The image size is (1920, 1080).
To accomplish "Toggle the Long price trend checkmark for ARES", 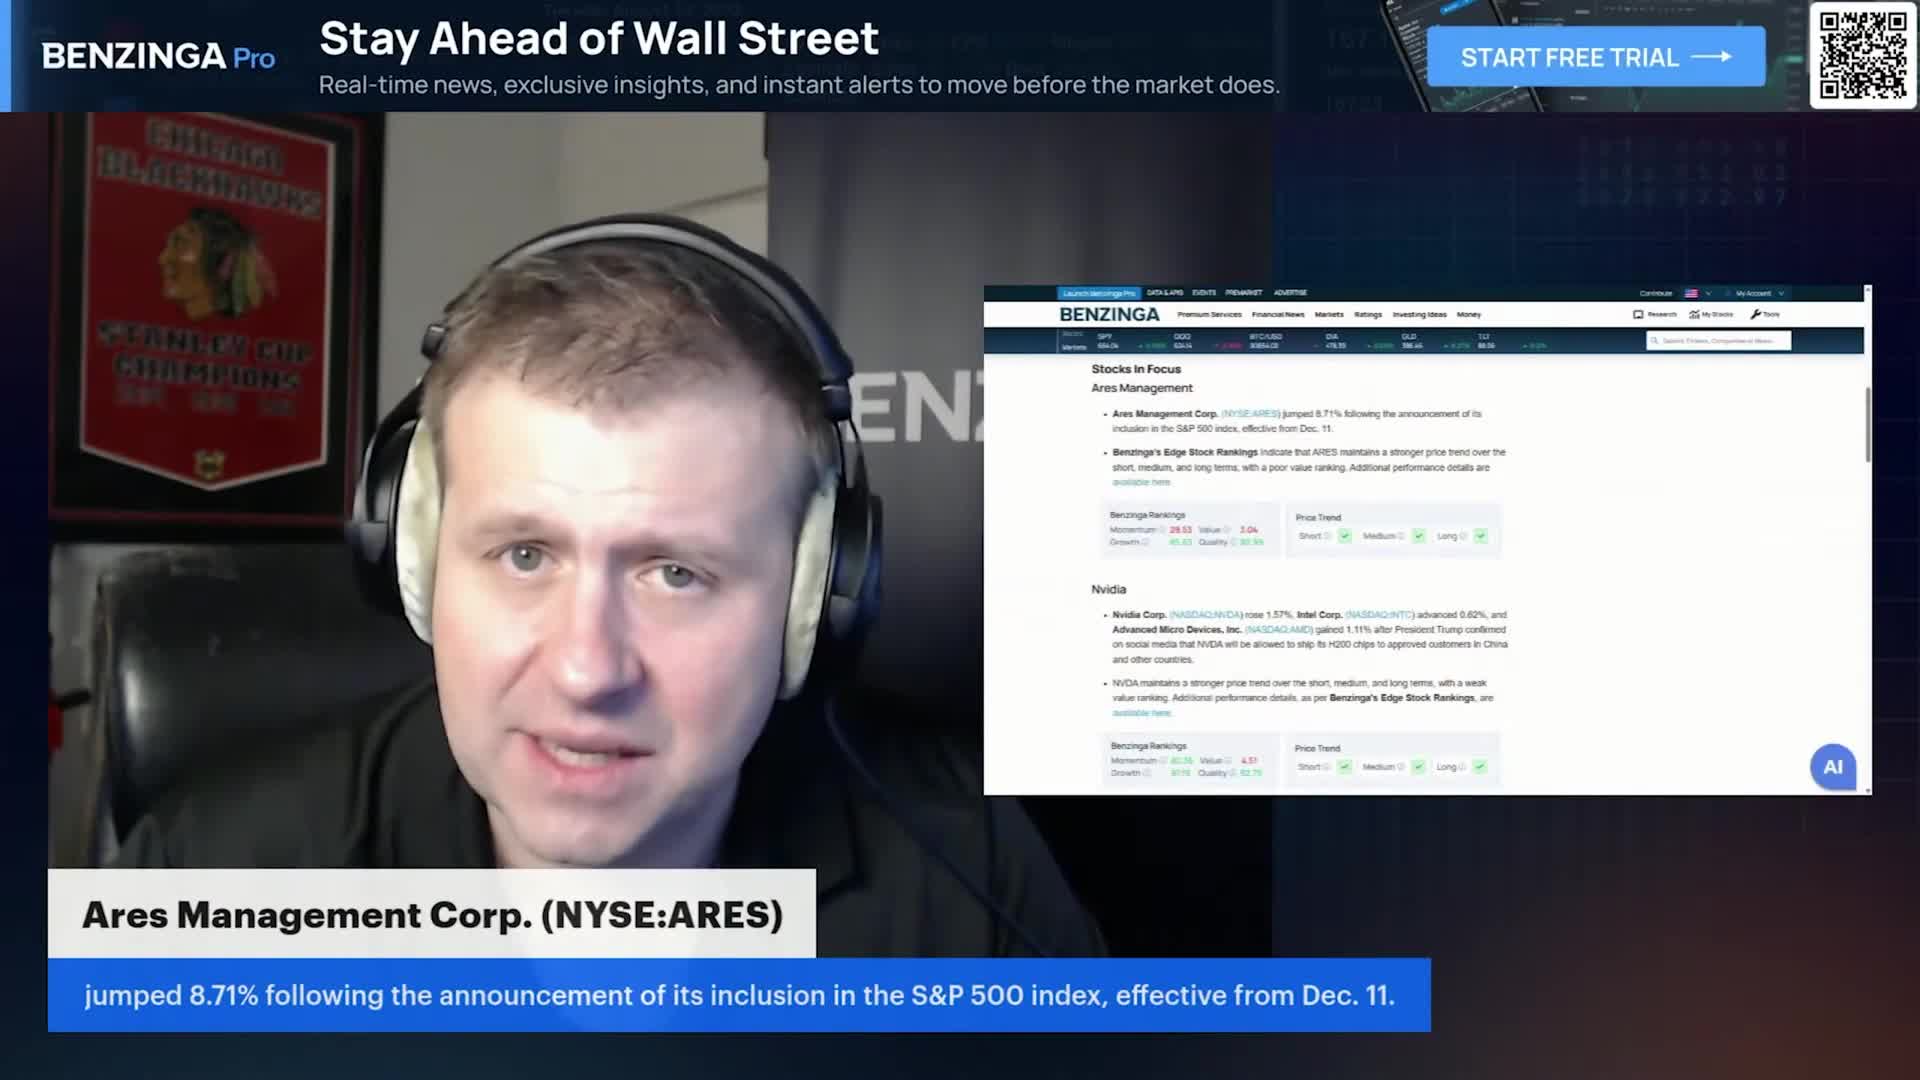I will pyautogui.click(x=1480, y=535).
